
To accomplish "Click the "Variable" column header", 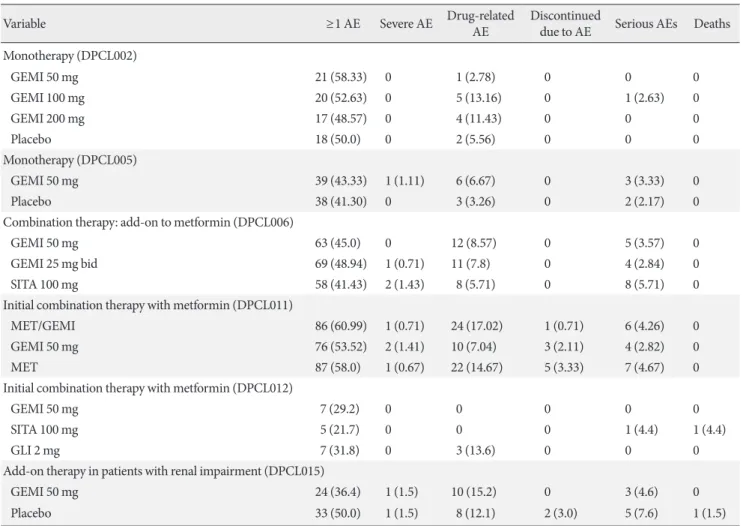I will pyautogui.click(x=24, y=23).
